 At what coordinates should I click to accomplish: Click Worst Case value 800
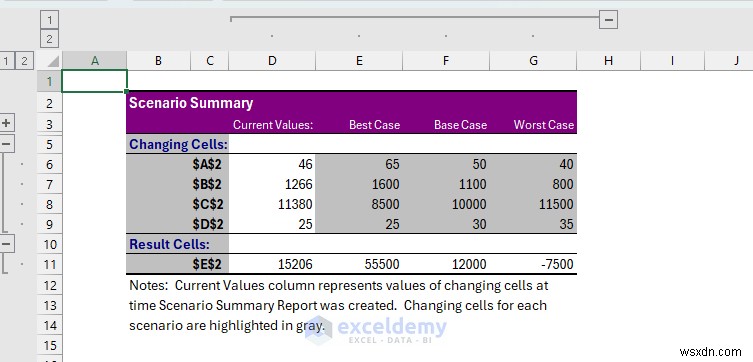[x=533, y=185]
